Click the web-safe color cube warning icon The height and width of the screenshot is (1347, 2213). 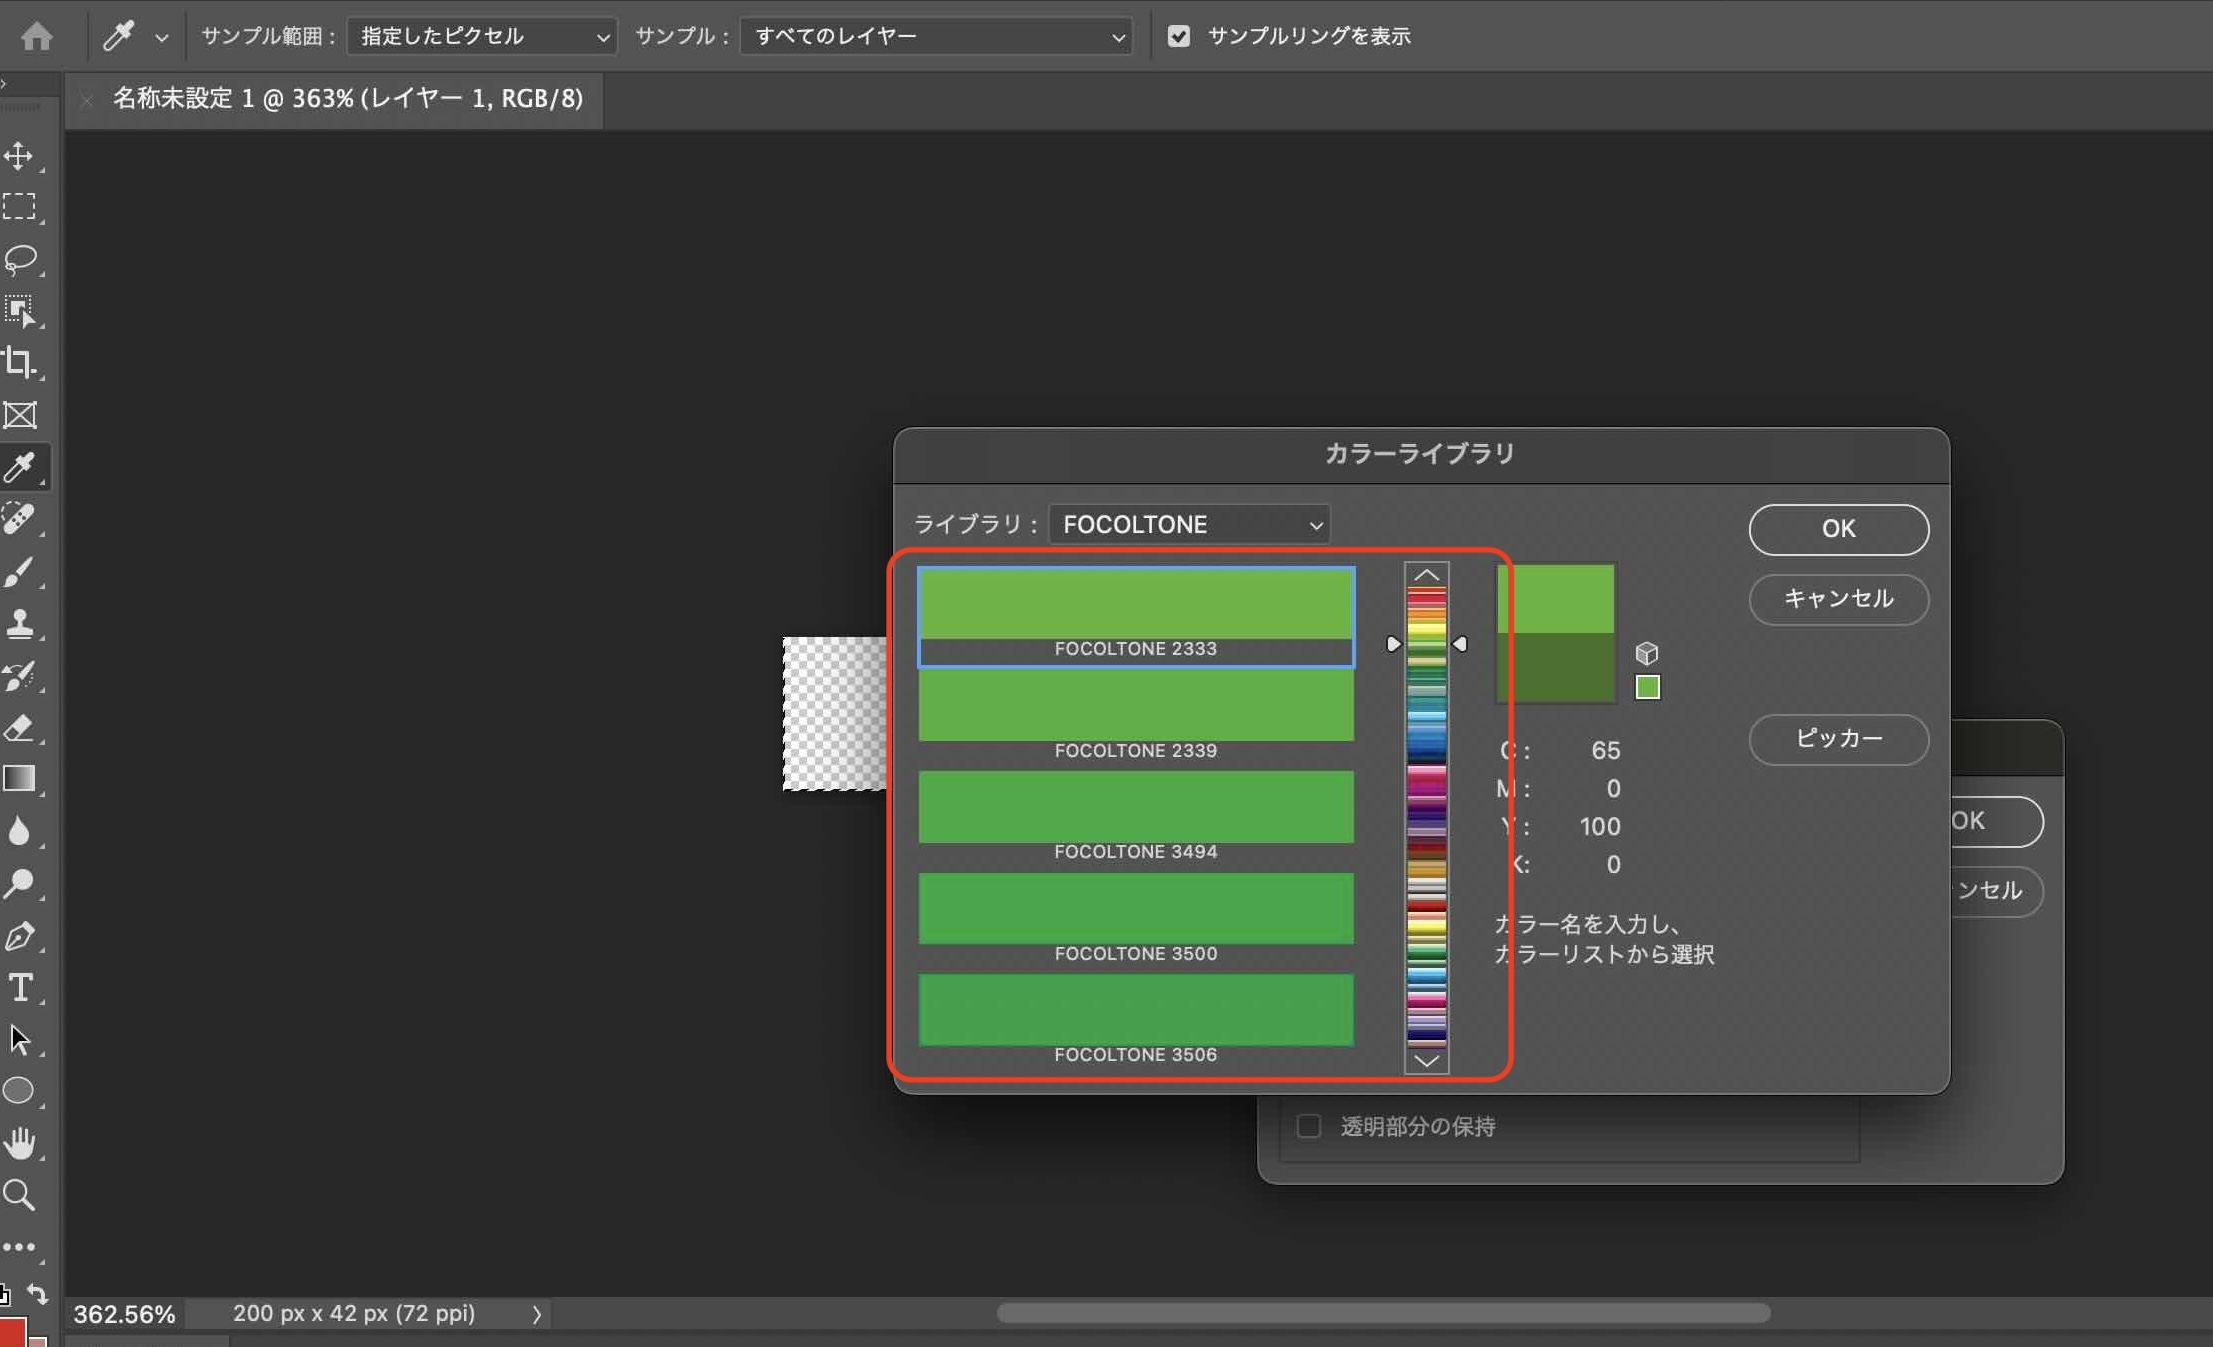pos(1647,653)
